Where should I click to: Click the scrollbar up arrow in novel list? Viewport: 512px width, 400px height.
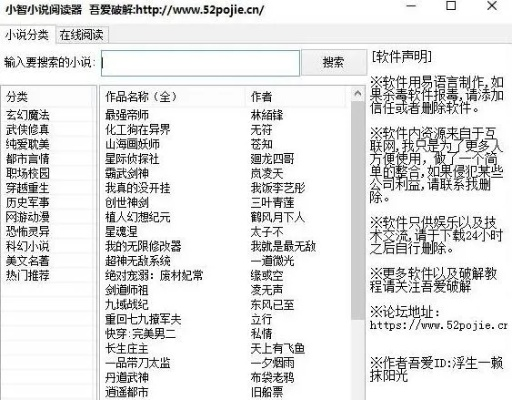[x=358, y=94]
